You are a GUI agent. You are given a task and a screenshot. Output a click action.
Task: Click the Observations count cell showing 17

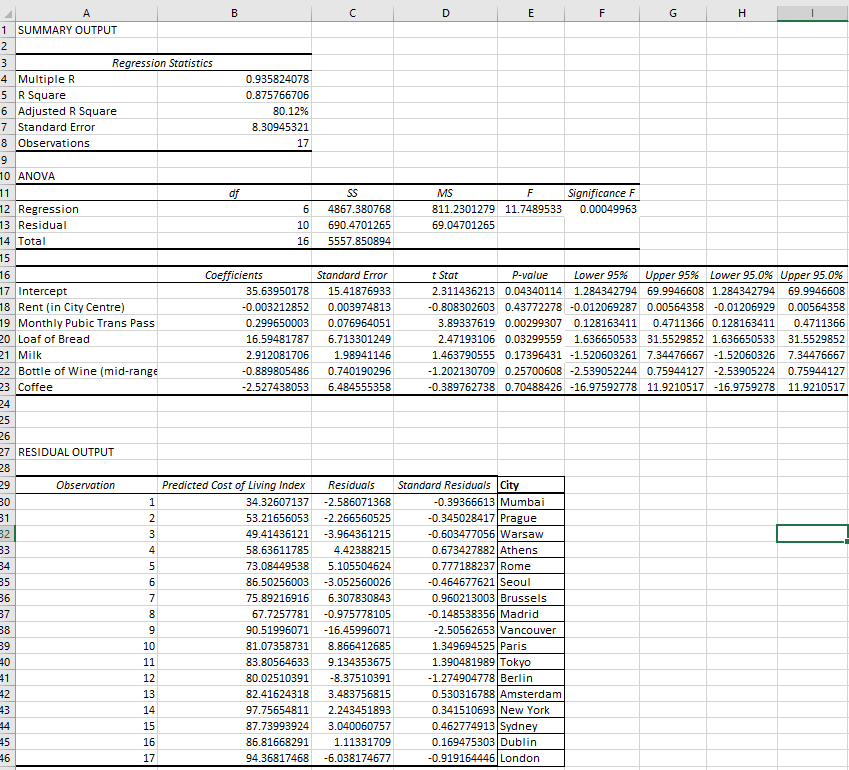(233, 143)
